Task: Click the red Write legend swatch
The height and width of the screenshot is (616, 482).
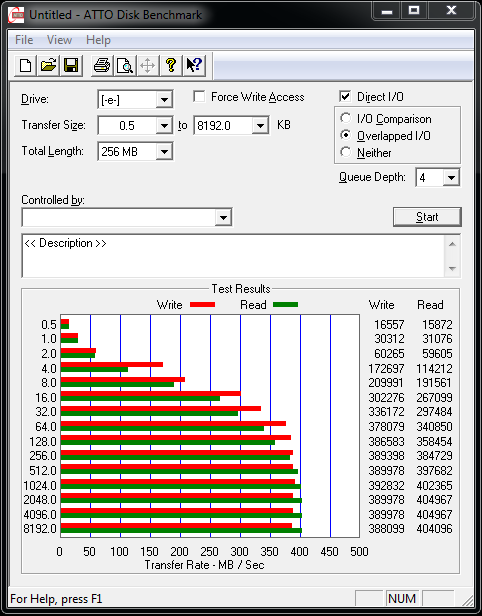Action: coord(202,304)
